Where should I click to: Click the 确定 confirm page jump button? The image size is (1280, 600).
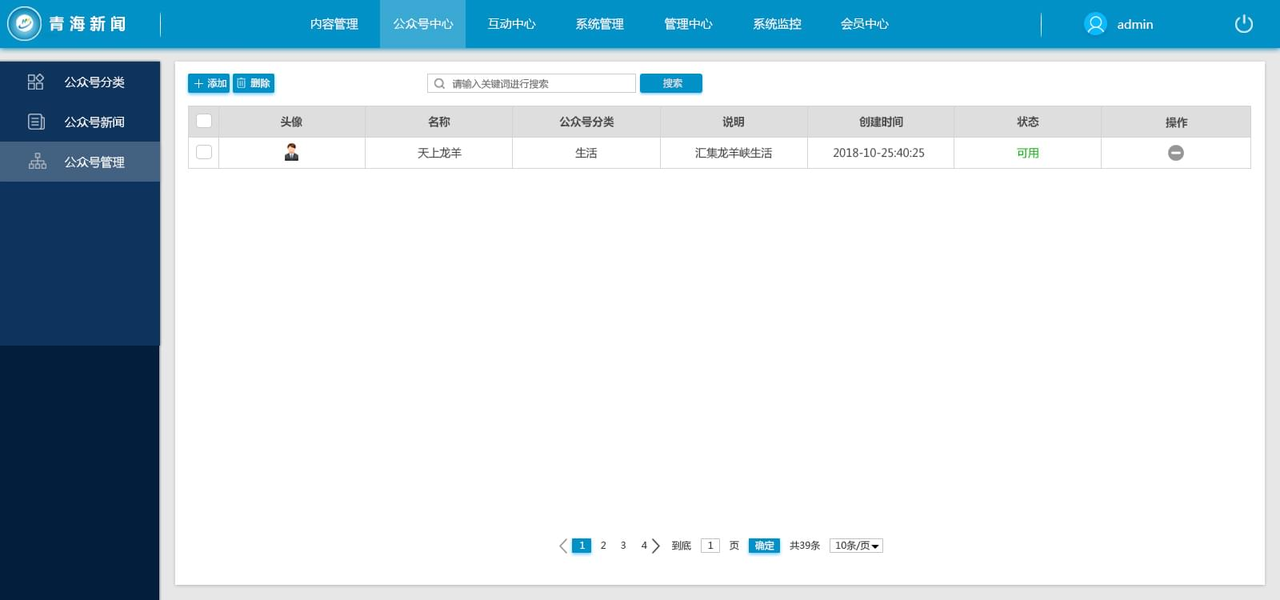pyautogui.click(x=764, y=546)
